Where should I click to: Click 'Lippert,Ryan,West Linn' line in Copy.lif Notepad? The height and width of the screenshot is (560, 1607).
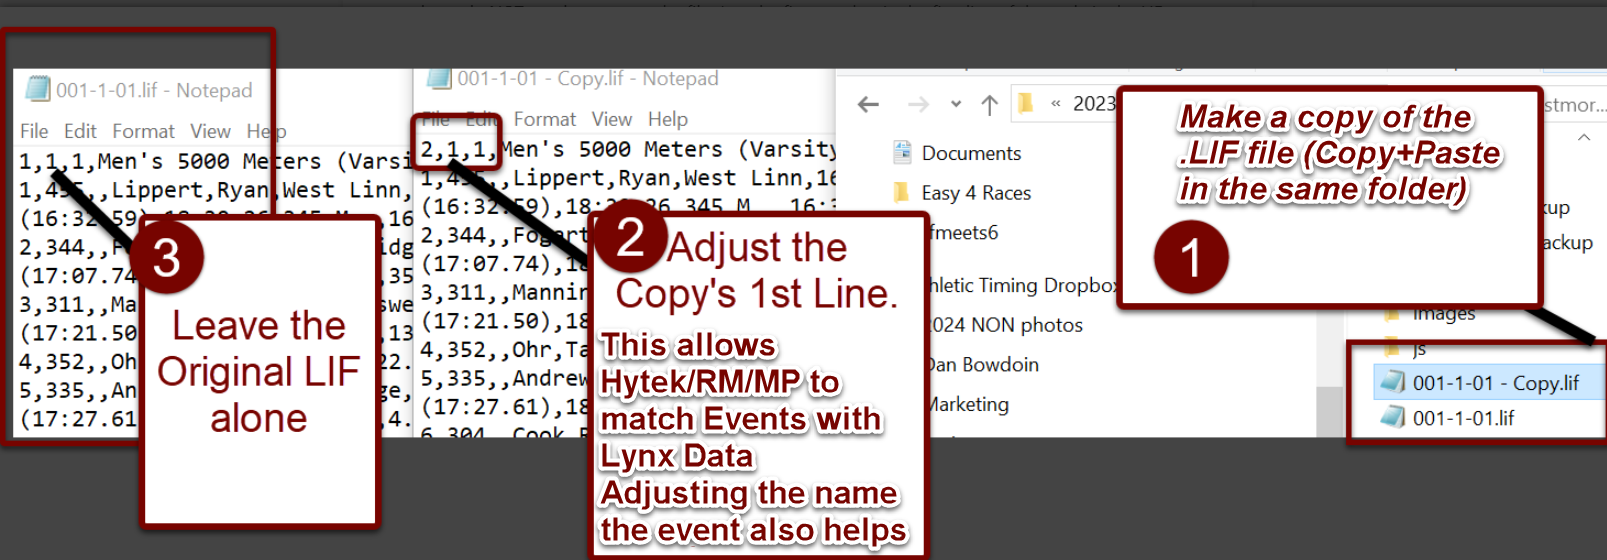tap(628, 178)
